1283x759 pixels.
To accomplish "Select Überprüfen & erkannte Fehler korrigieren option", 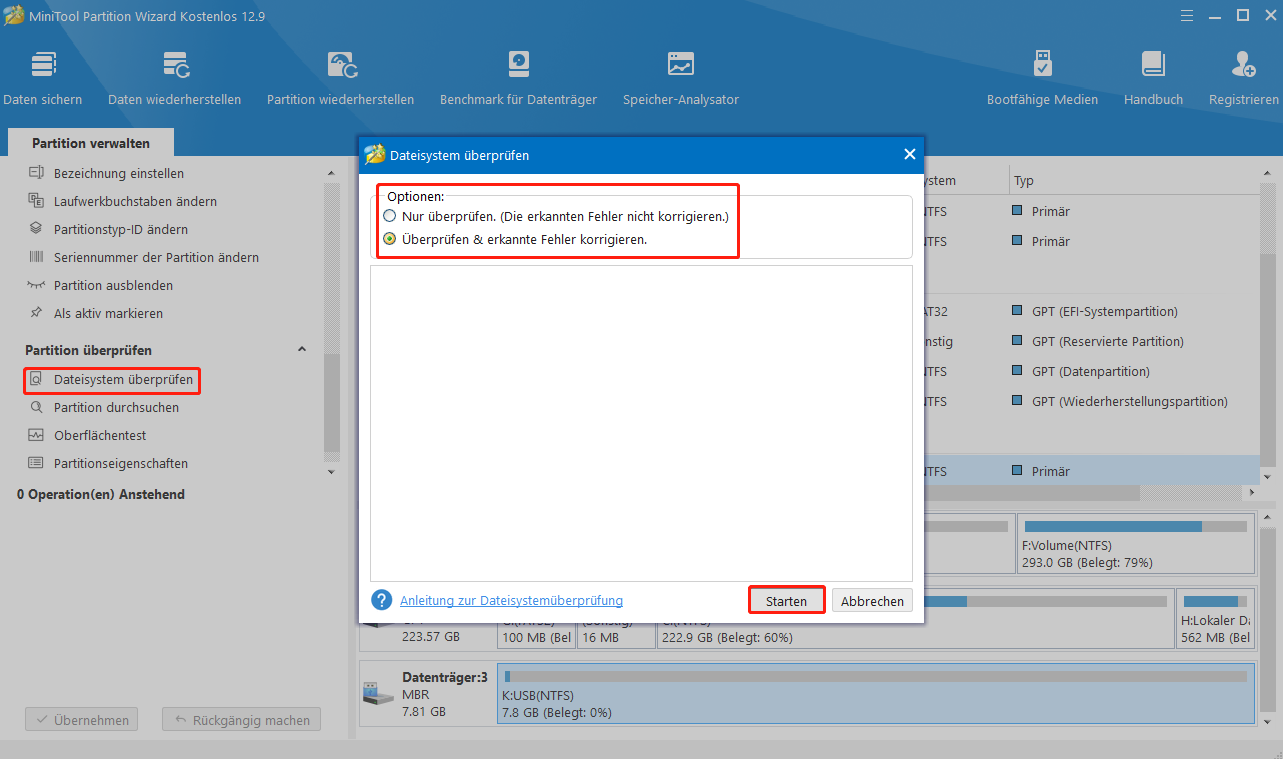I will [390, 239].
